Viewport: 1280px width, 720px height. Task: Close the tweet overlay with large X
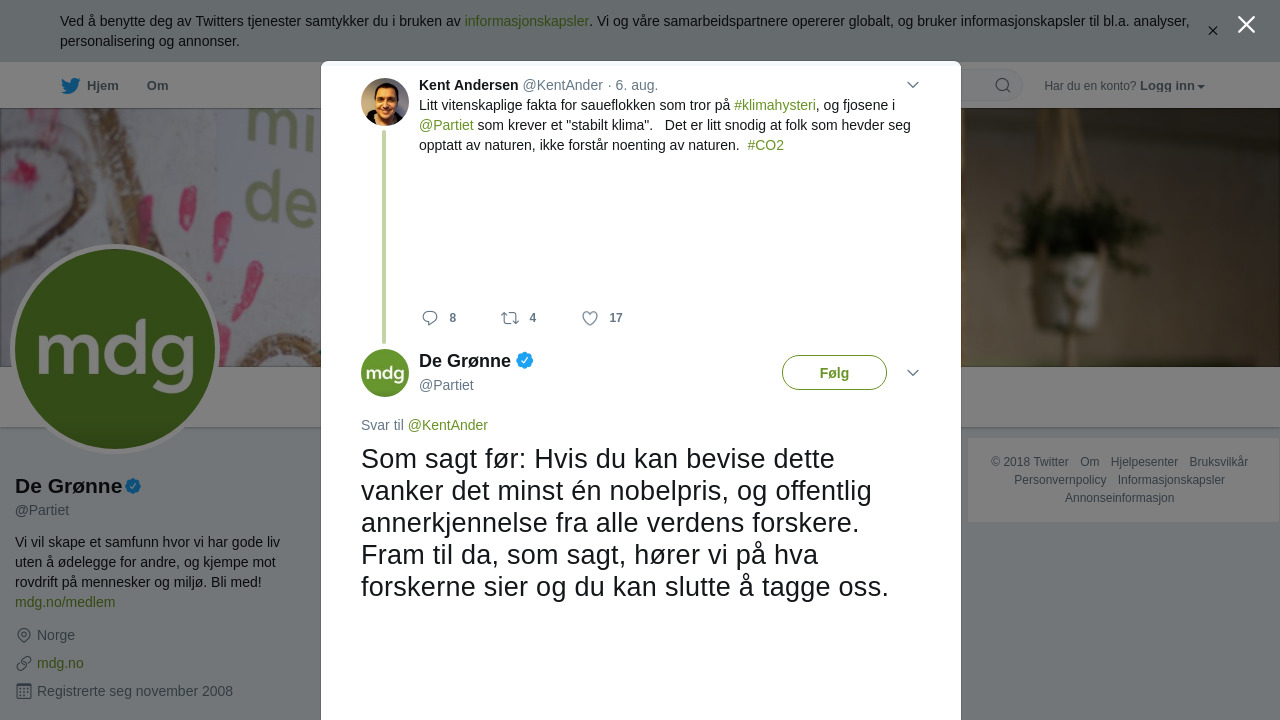pyautogui.click(x=1246, y=25)
